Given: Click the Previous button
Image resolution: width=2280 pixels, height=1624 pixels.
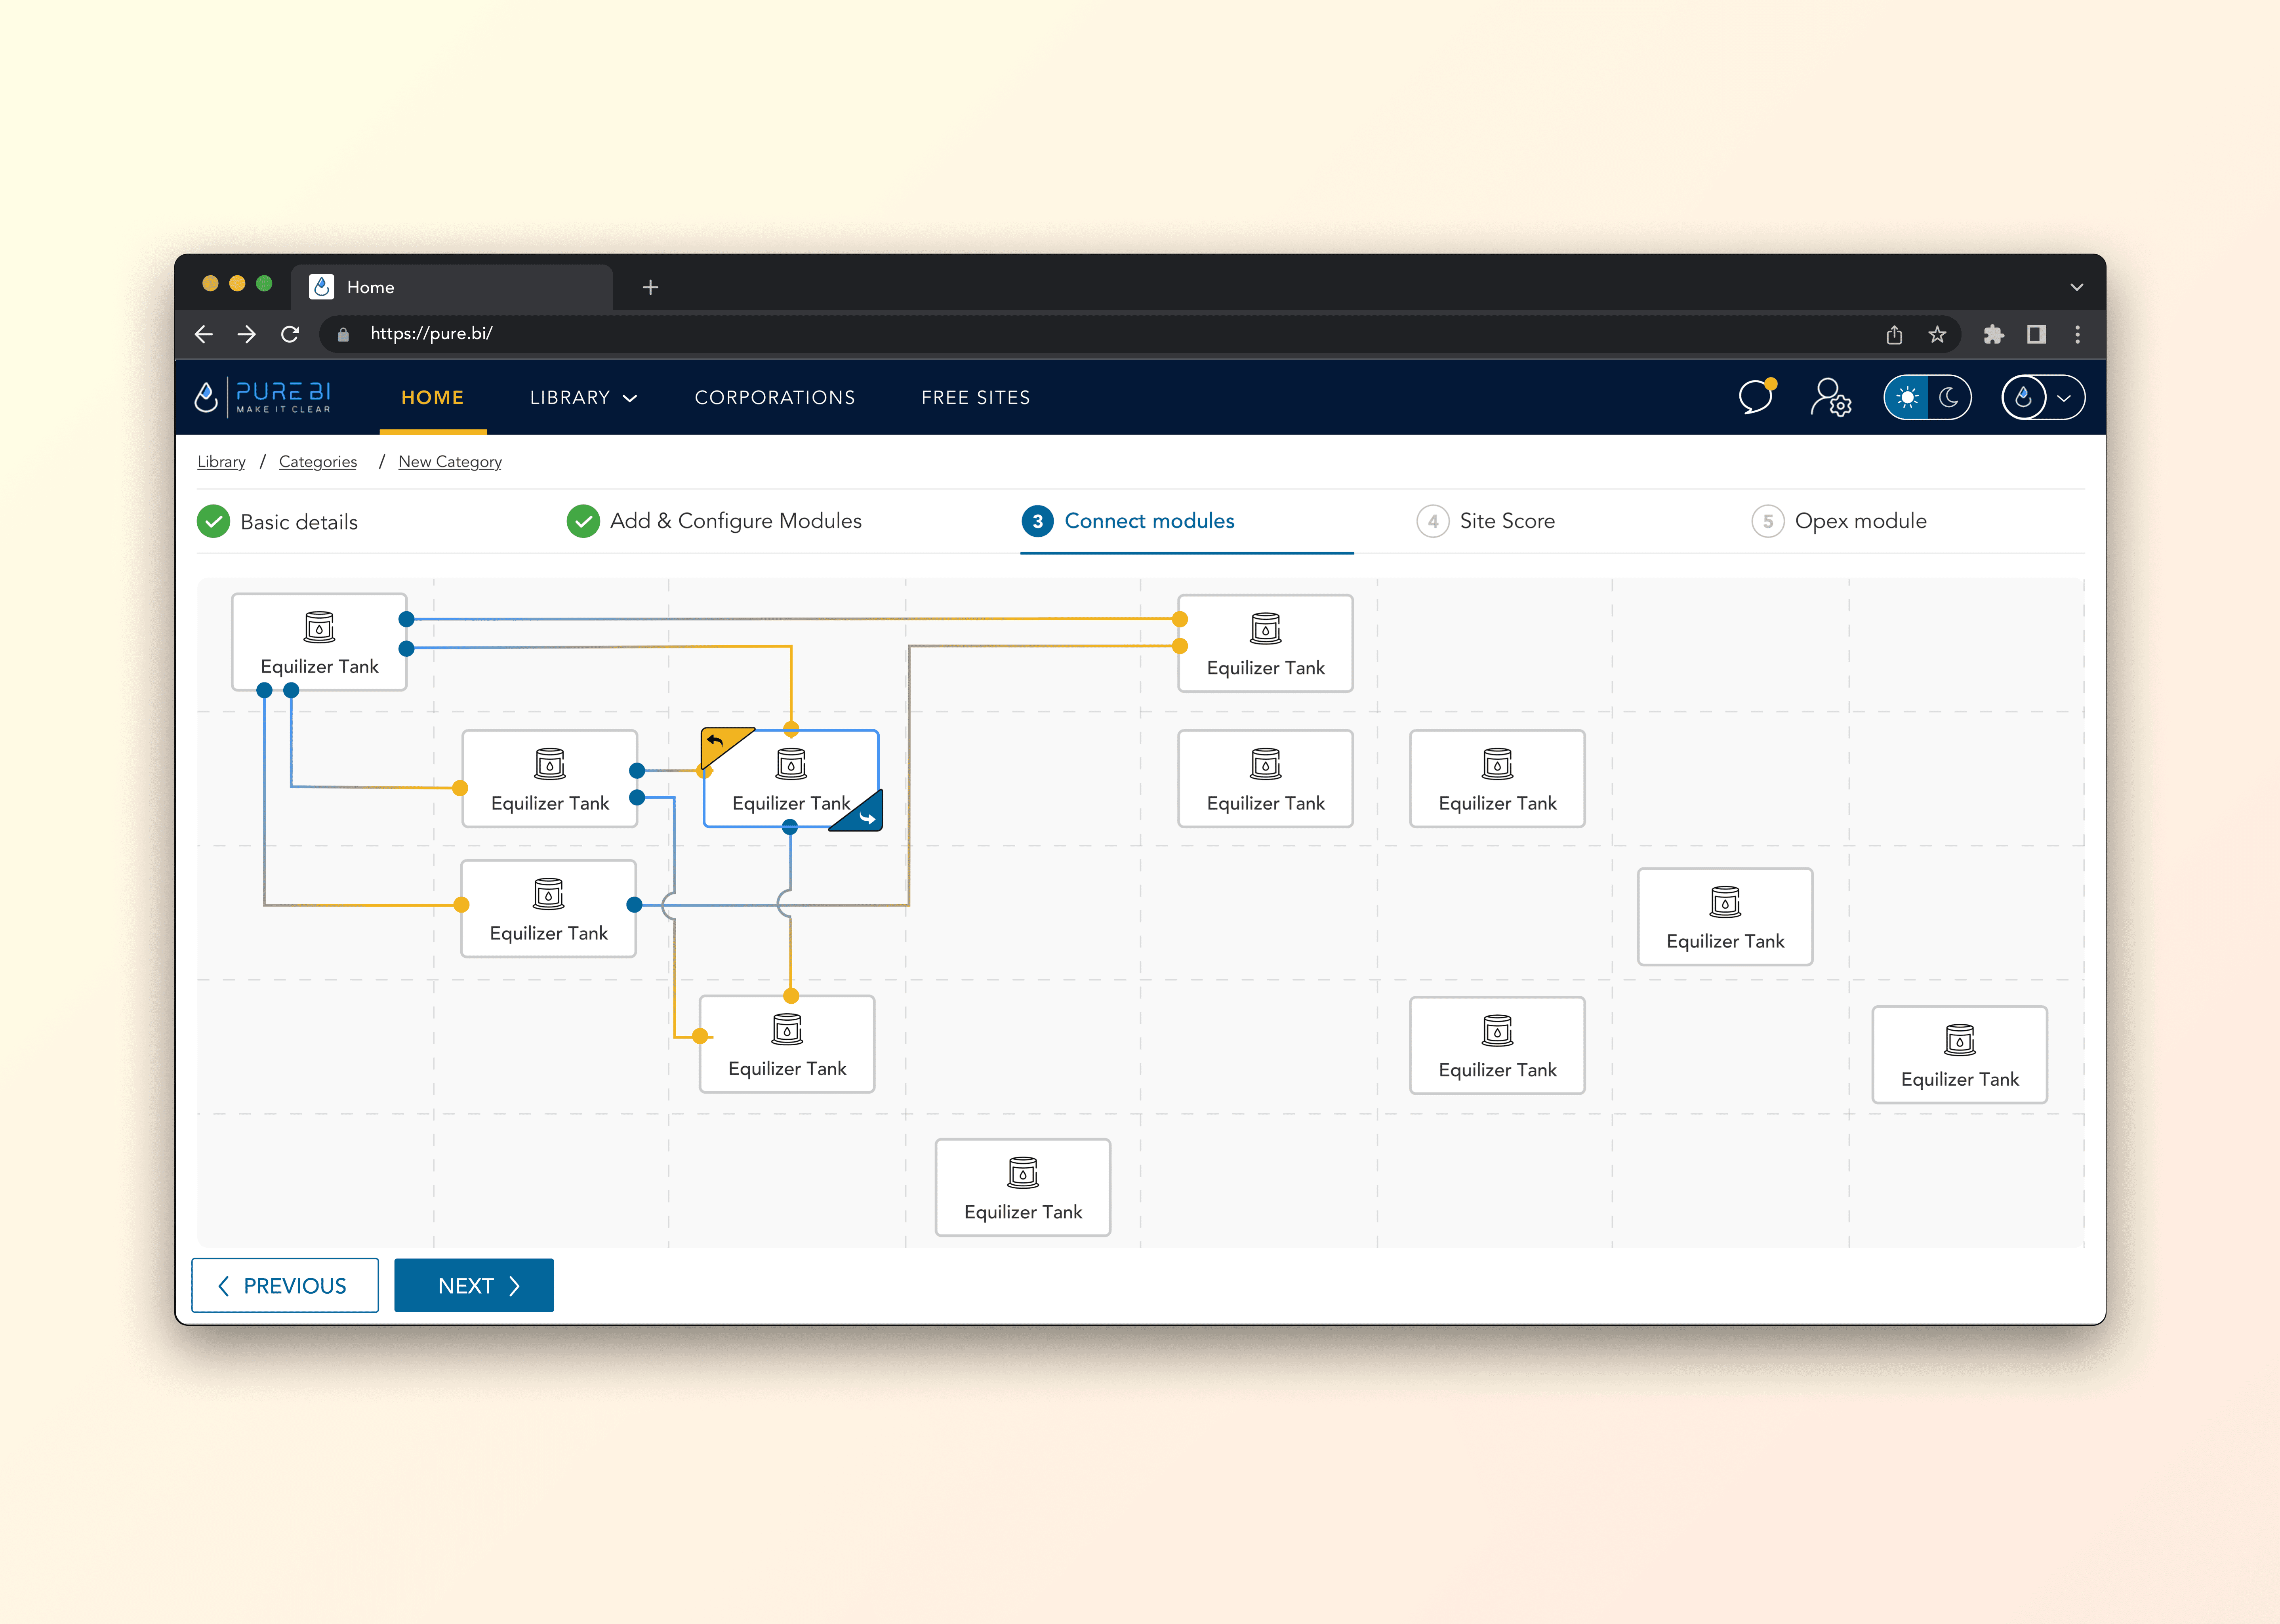Looking at the screenshot, I should 285,1285.
